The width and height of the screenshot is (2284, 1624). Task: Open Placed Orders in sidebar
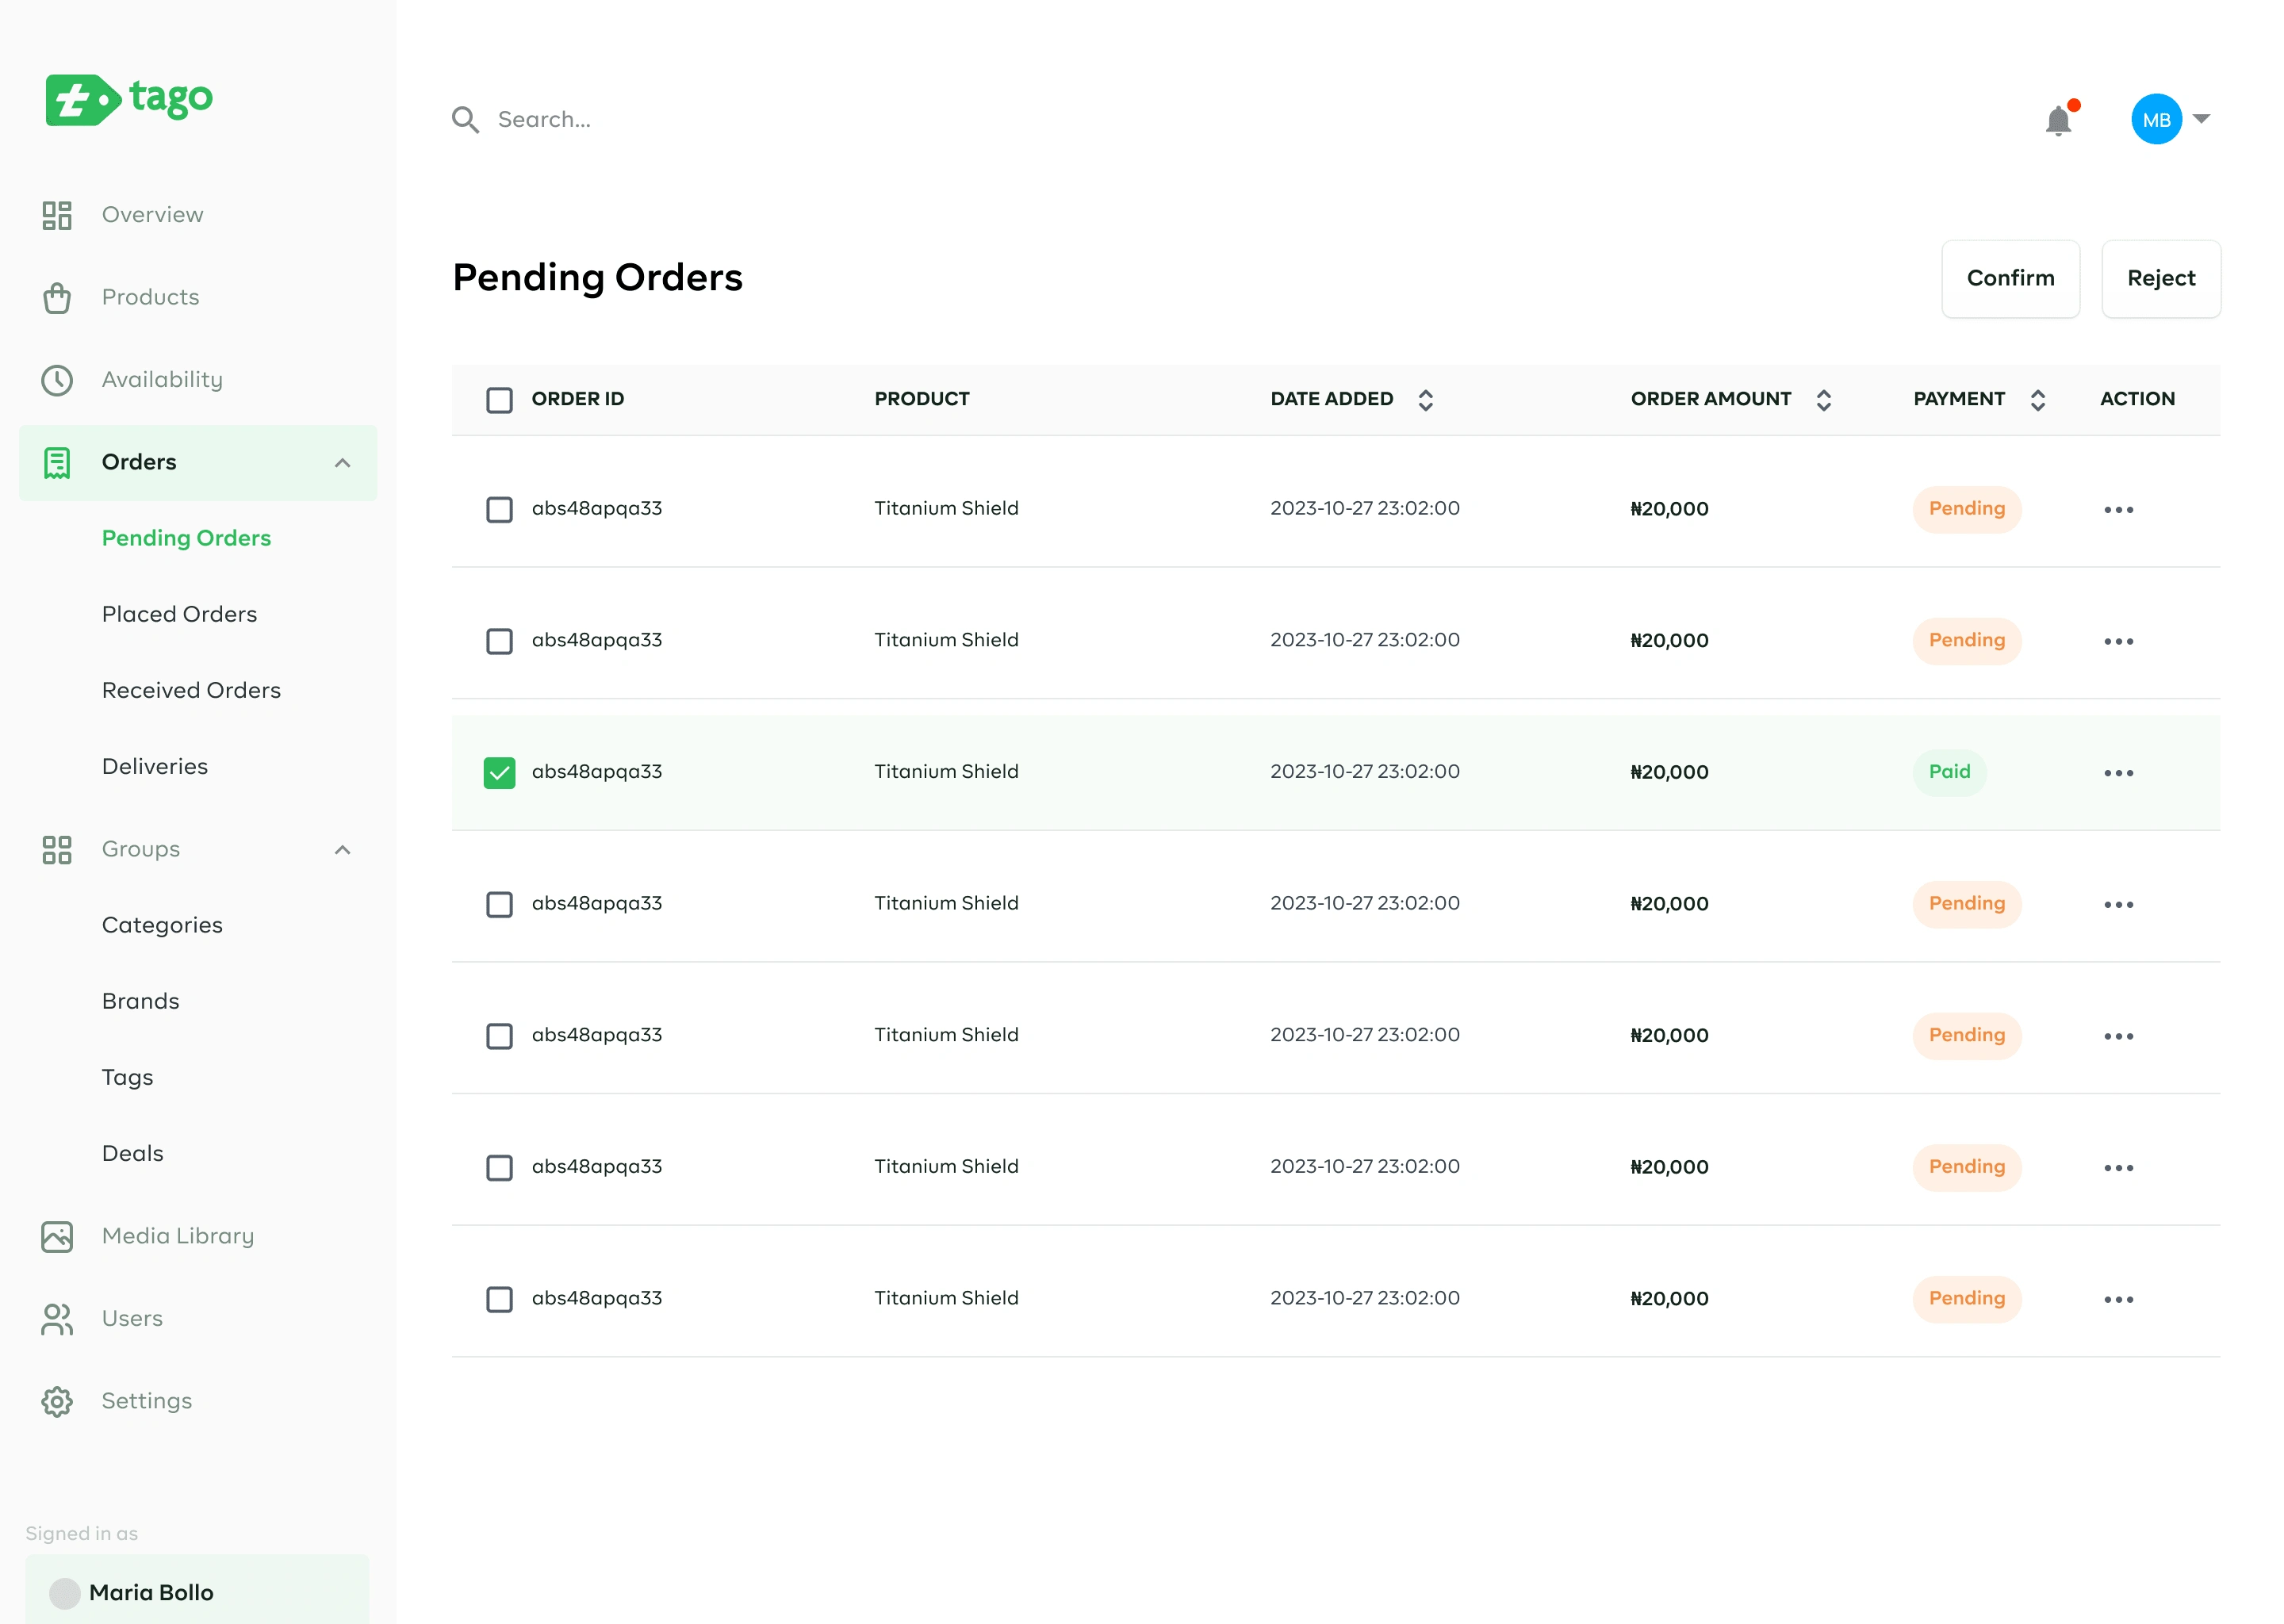[x=179, y=614]
